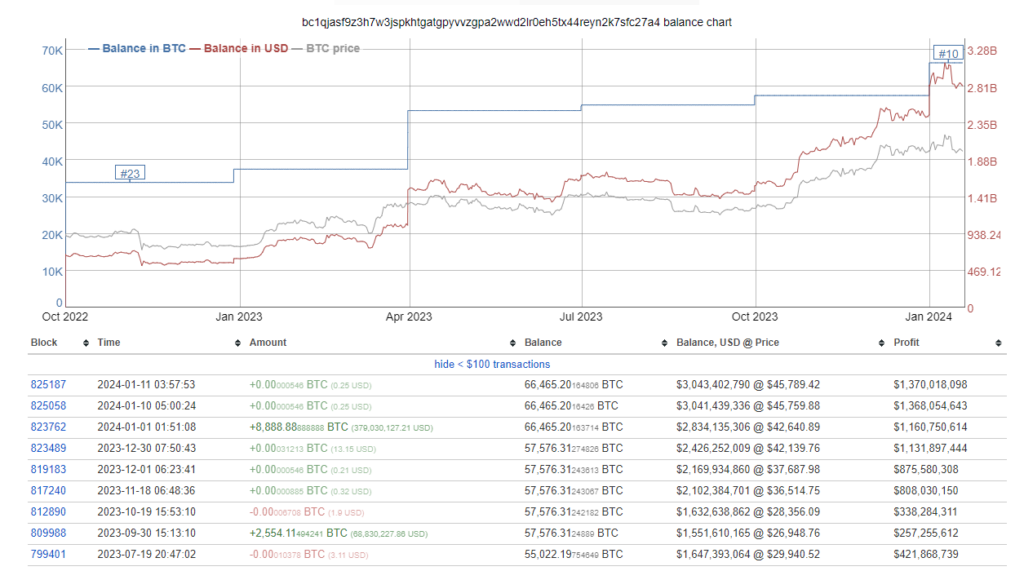Open block 812890 link
Screen dimensions: 1024x571
click(48, 512)
